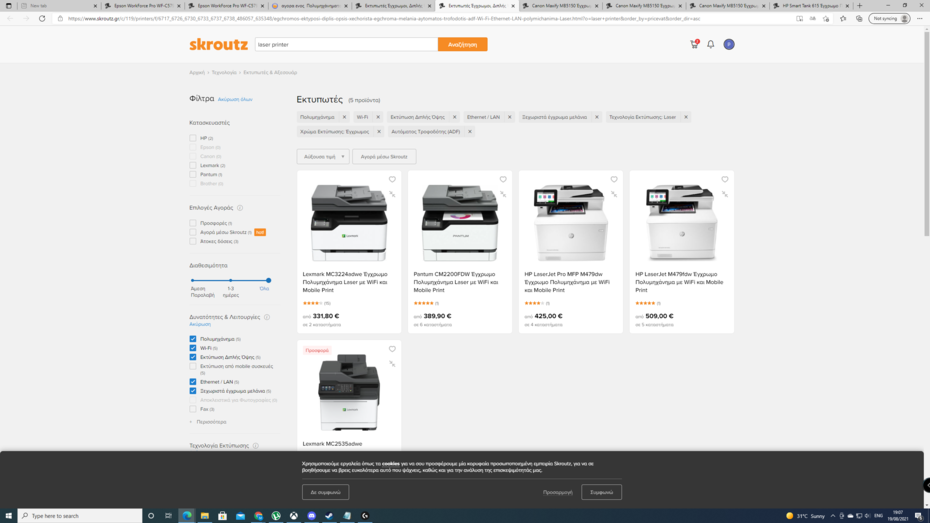
Task: Uncheck the Wi-Fi feature
Action: [193, 348]
